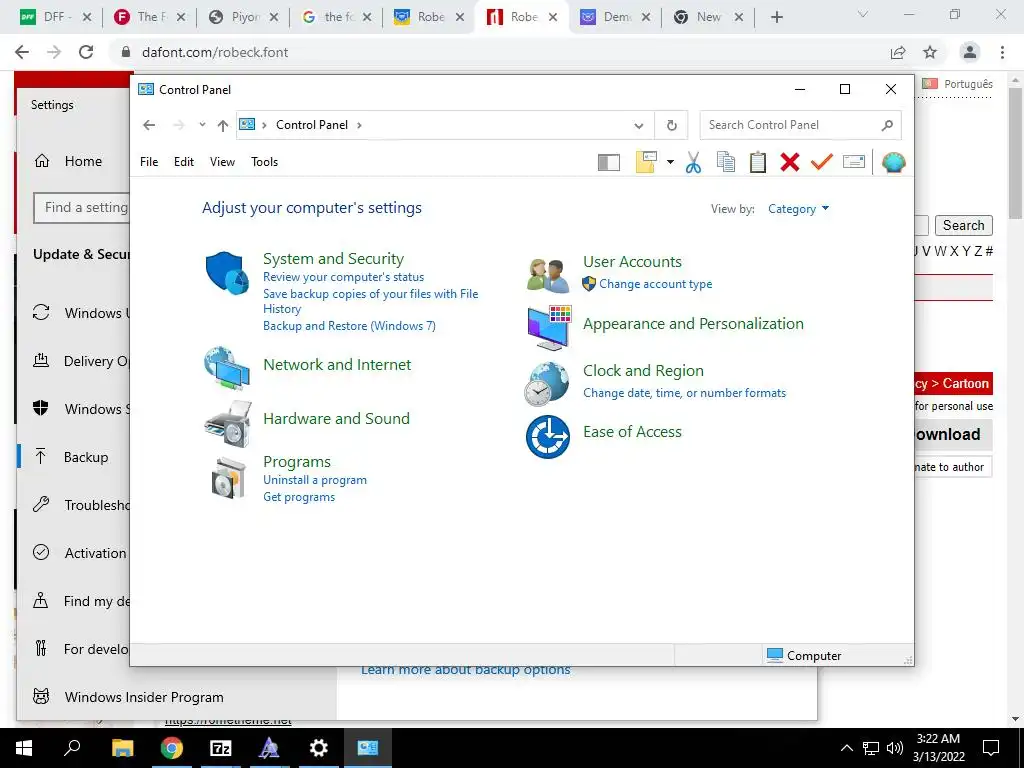Open Backup and Restore (Windows 7)

point(349,326)
